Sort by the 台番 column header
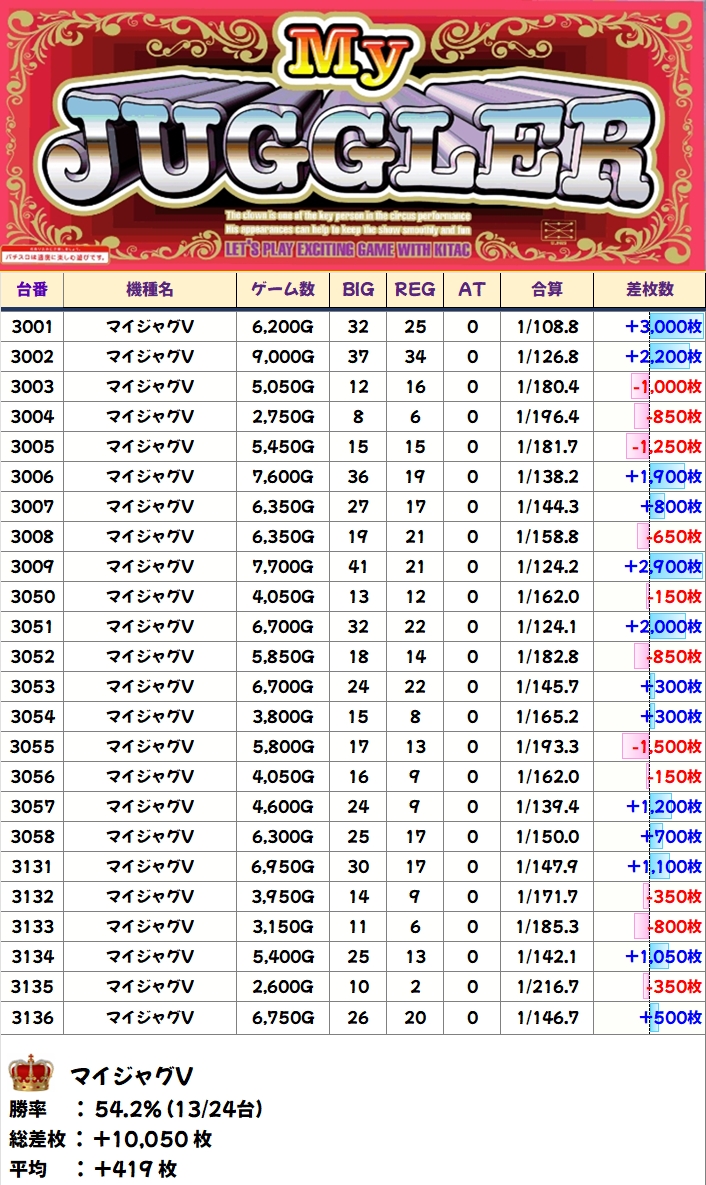 click(32, 289)
